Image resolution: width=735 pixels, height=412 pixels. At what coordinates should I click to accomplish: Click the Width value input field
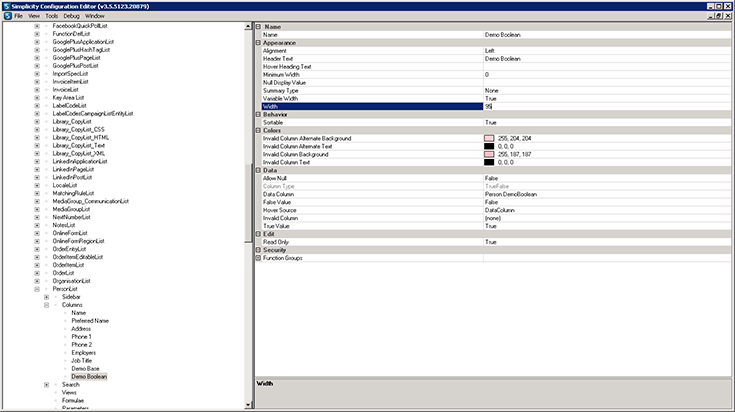607,106
